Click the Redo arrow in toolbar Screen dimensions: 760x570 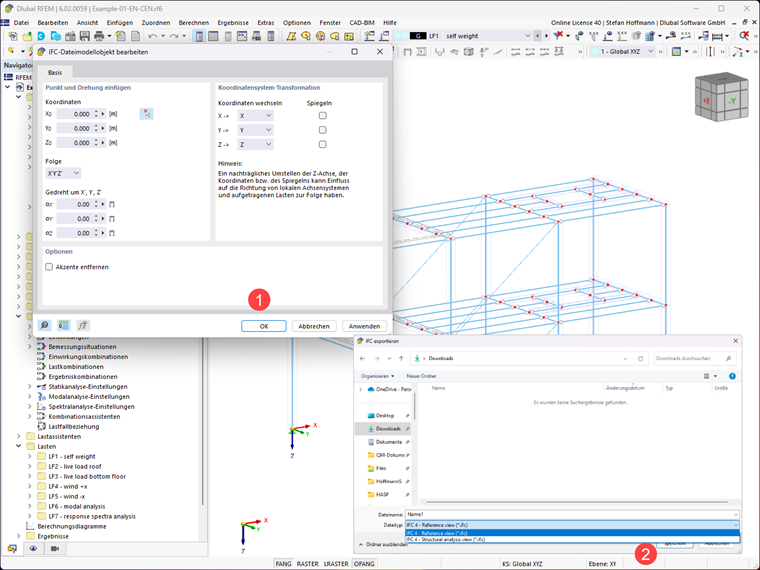click(x=174, y=36)
